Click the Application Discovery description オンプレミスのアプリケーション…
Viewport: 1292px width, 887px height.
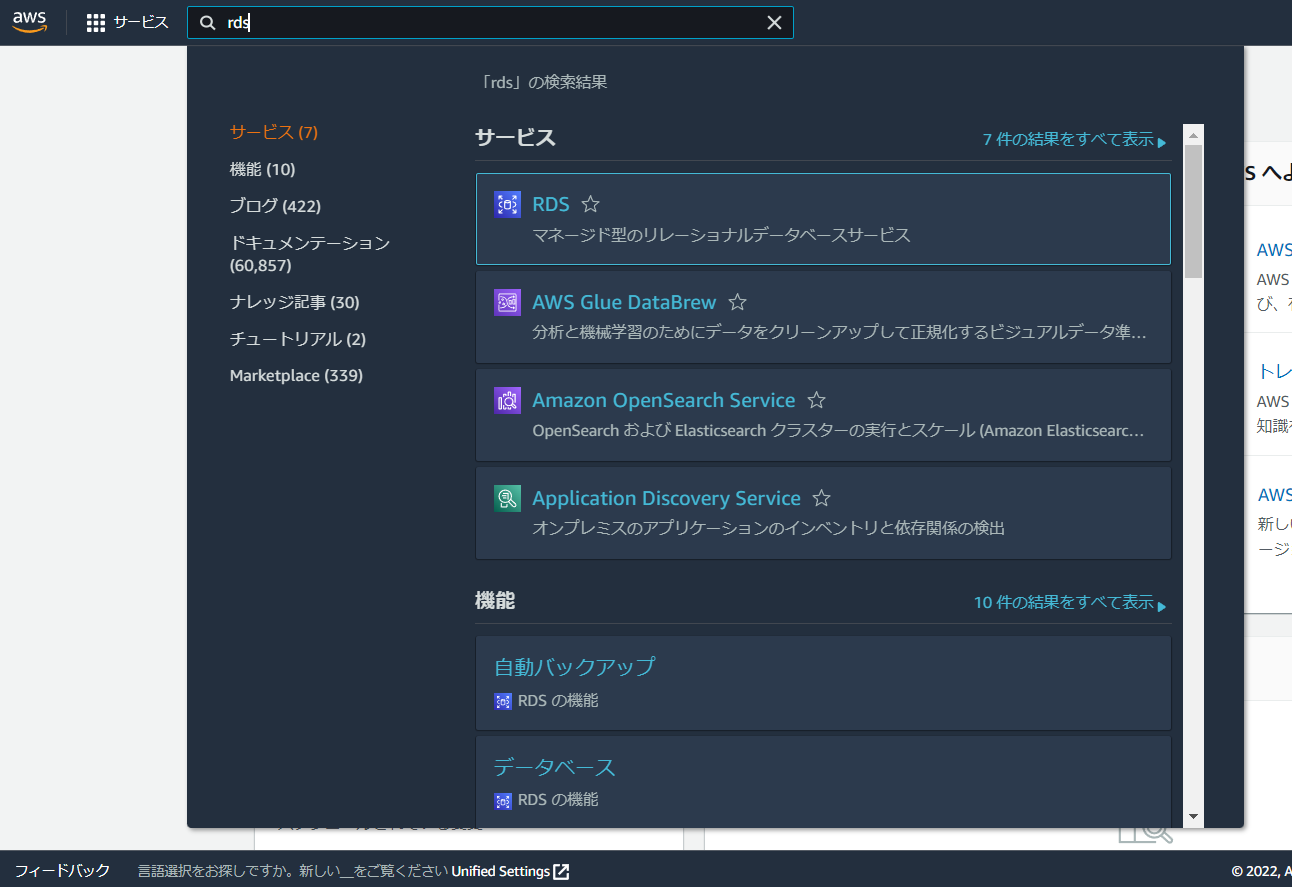[769, 528]
